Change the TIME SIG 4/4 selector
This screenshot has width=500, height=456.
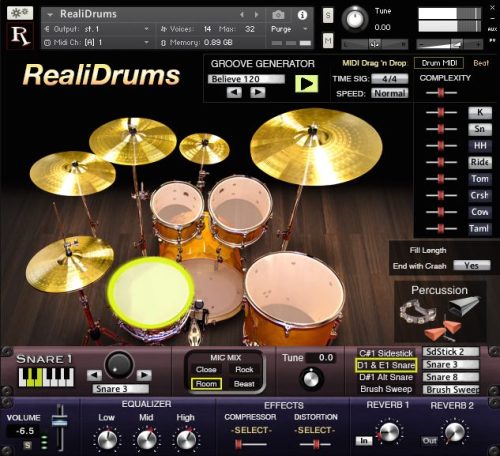[390, 79]
